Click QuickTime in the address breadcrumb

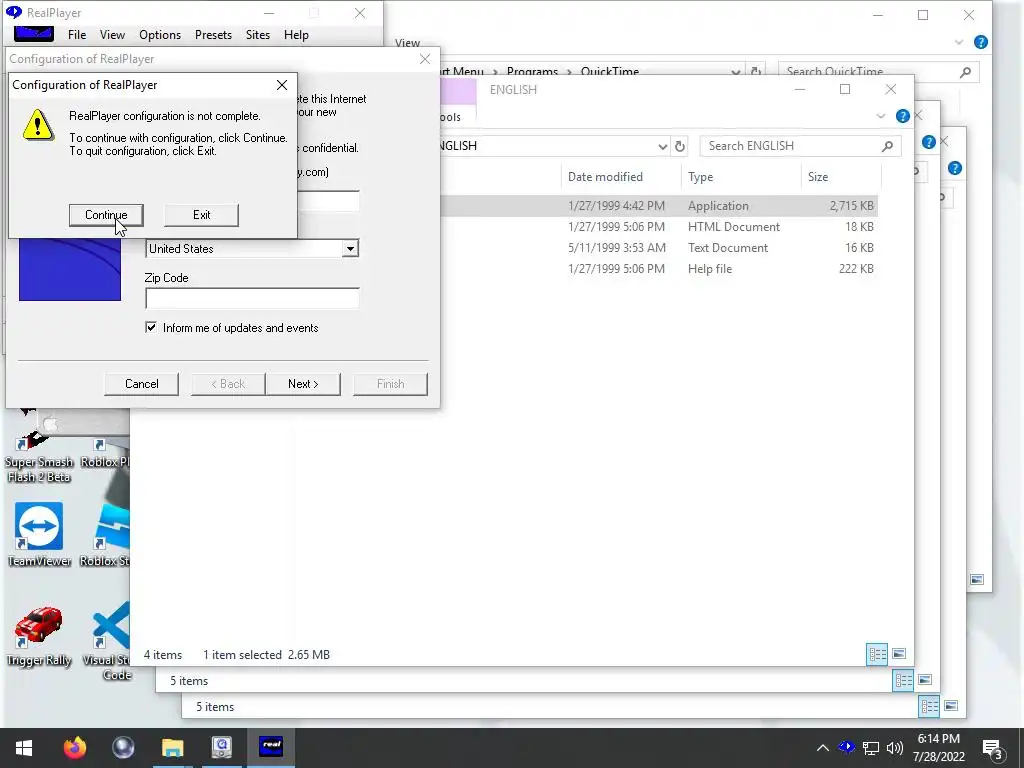[609, 71]
